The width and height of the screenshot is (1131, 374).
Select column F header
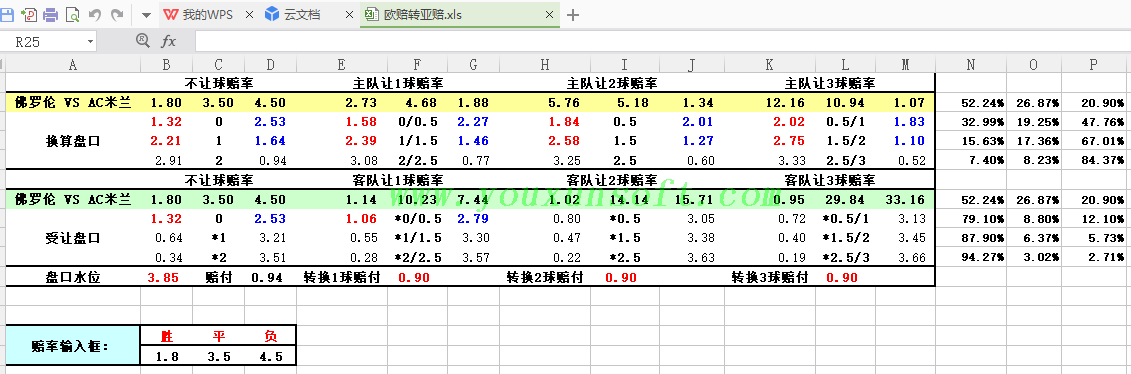[418, 66]
